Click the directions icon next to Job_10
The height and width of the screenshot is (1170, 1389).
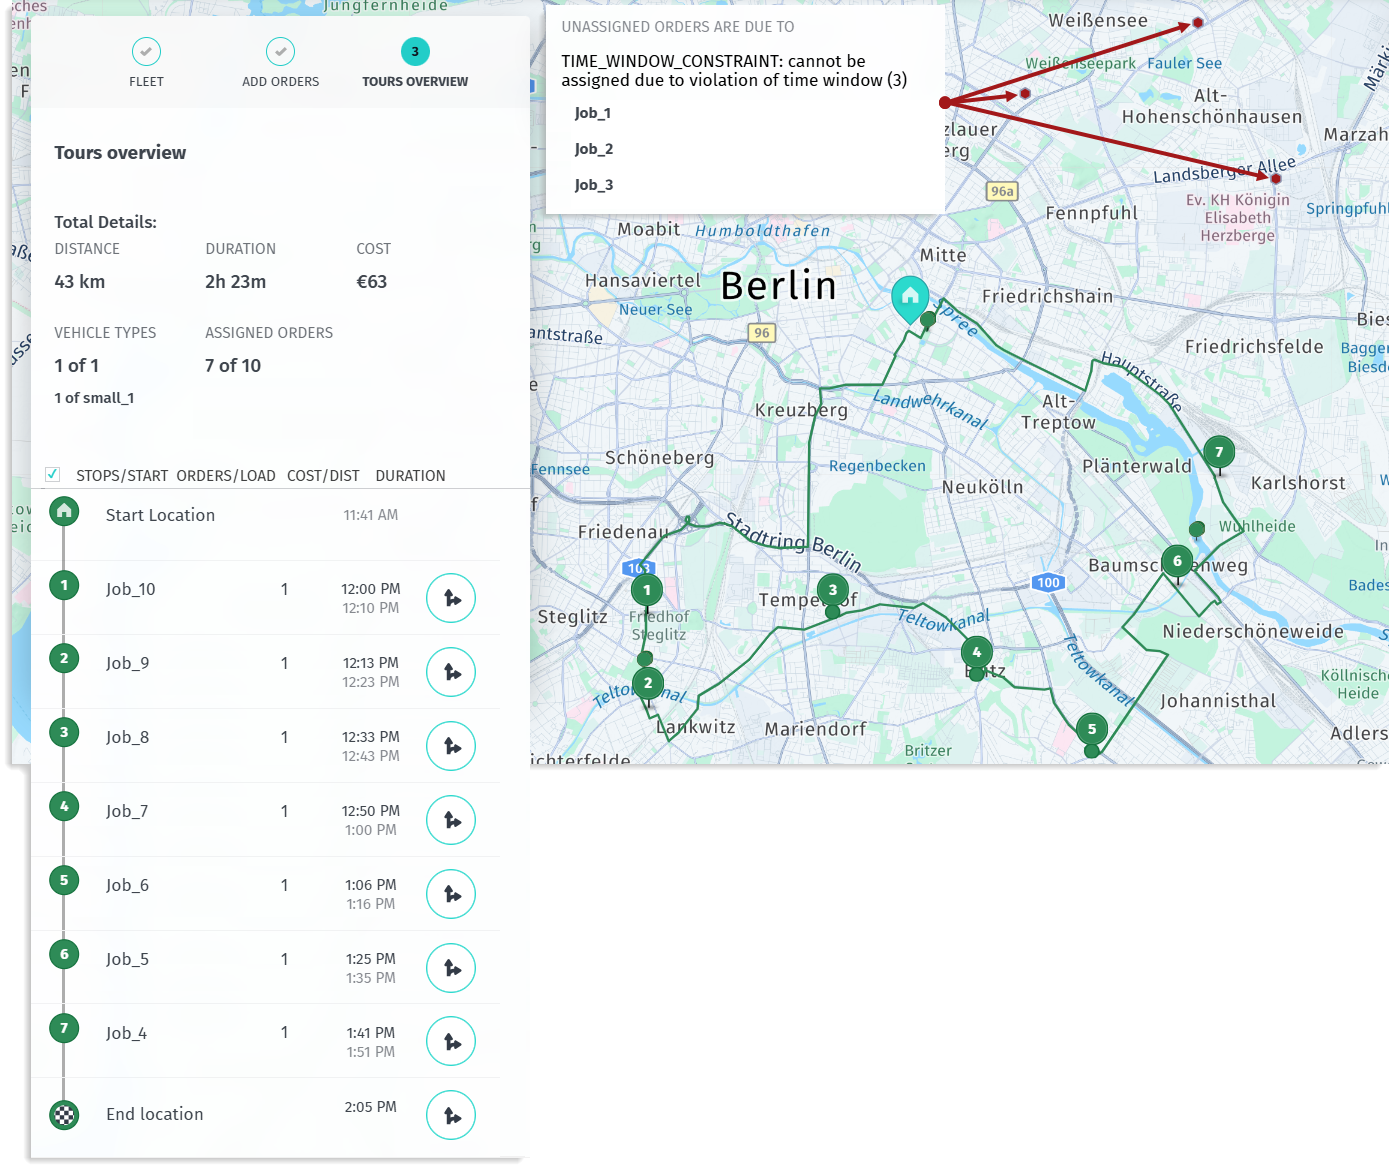click(x=451, y=597)
